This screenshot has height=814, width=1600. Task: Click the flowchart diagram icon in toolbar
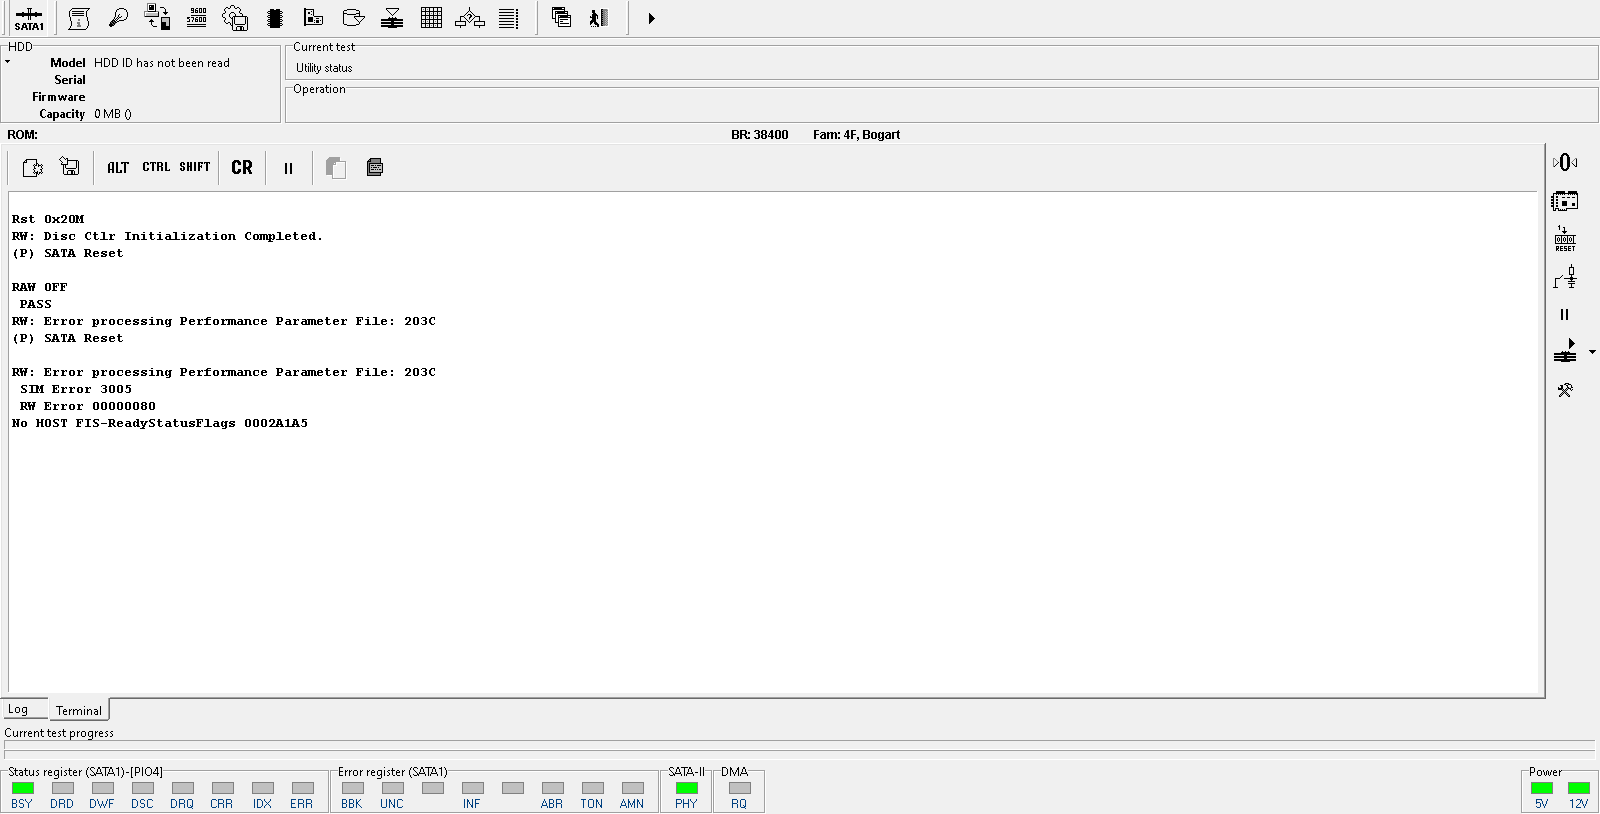pyautogui.click(x=470, y=18)
